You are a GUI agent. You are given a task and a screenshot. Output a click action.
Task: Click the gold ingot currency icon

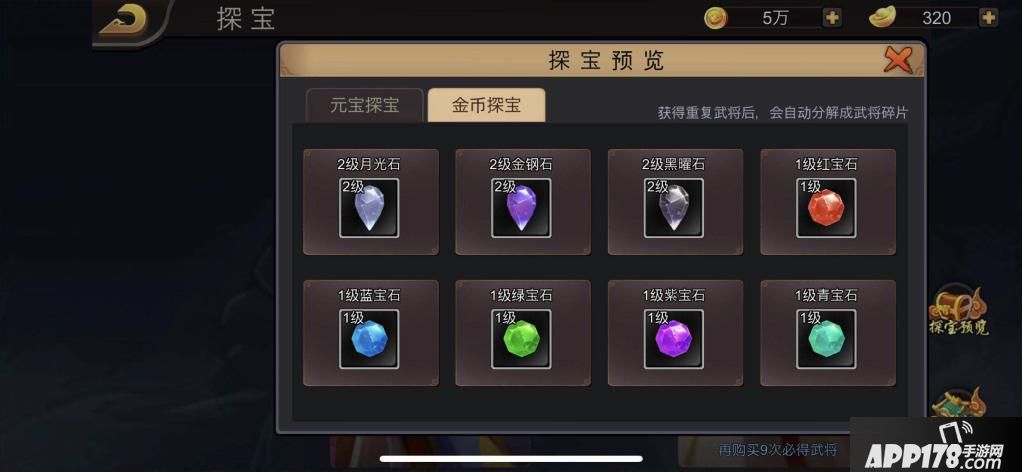pos(883,18)
